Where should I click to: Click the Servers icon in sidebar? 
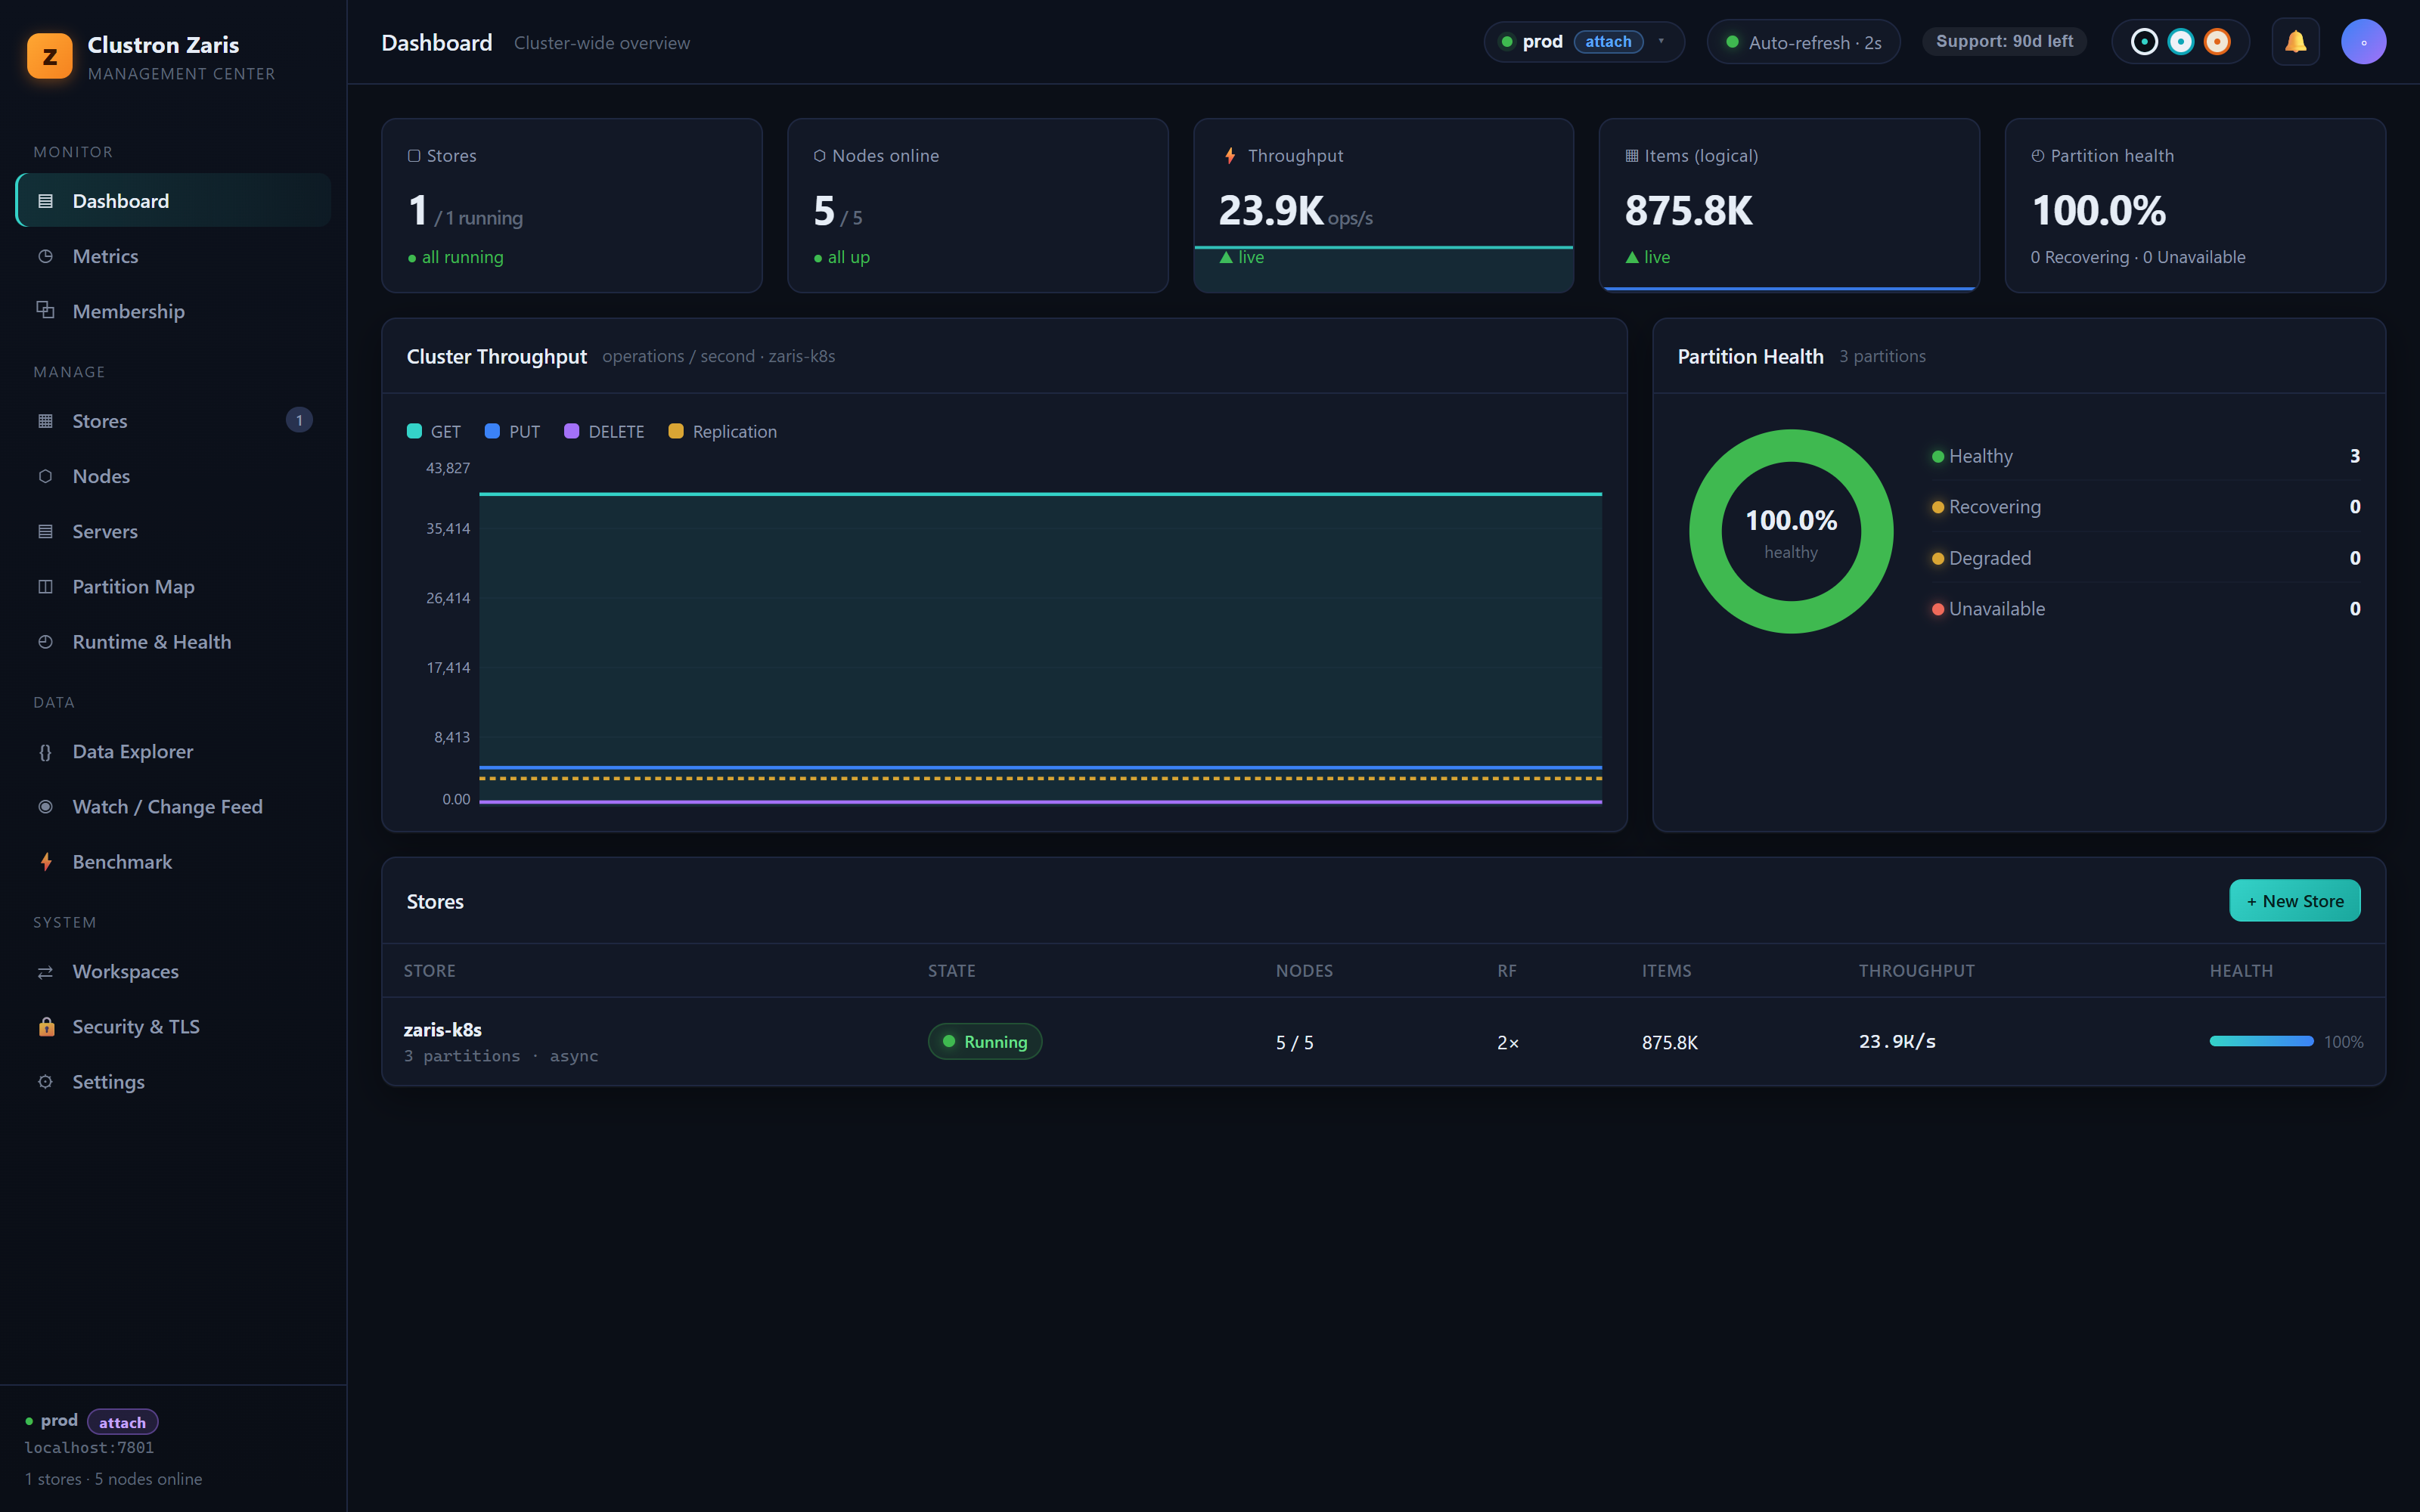(45, 531)
